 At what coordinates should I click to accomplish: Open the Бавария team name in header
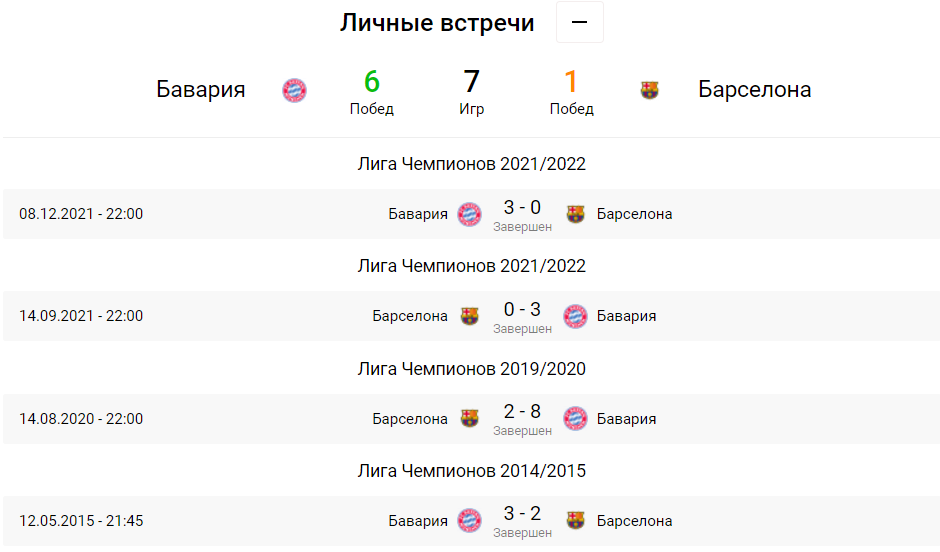[x=201, y=89]
